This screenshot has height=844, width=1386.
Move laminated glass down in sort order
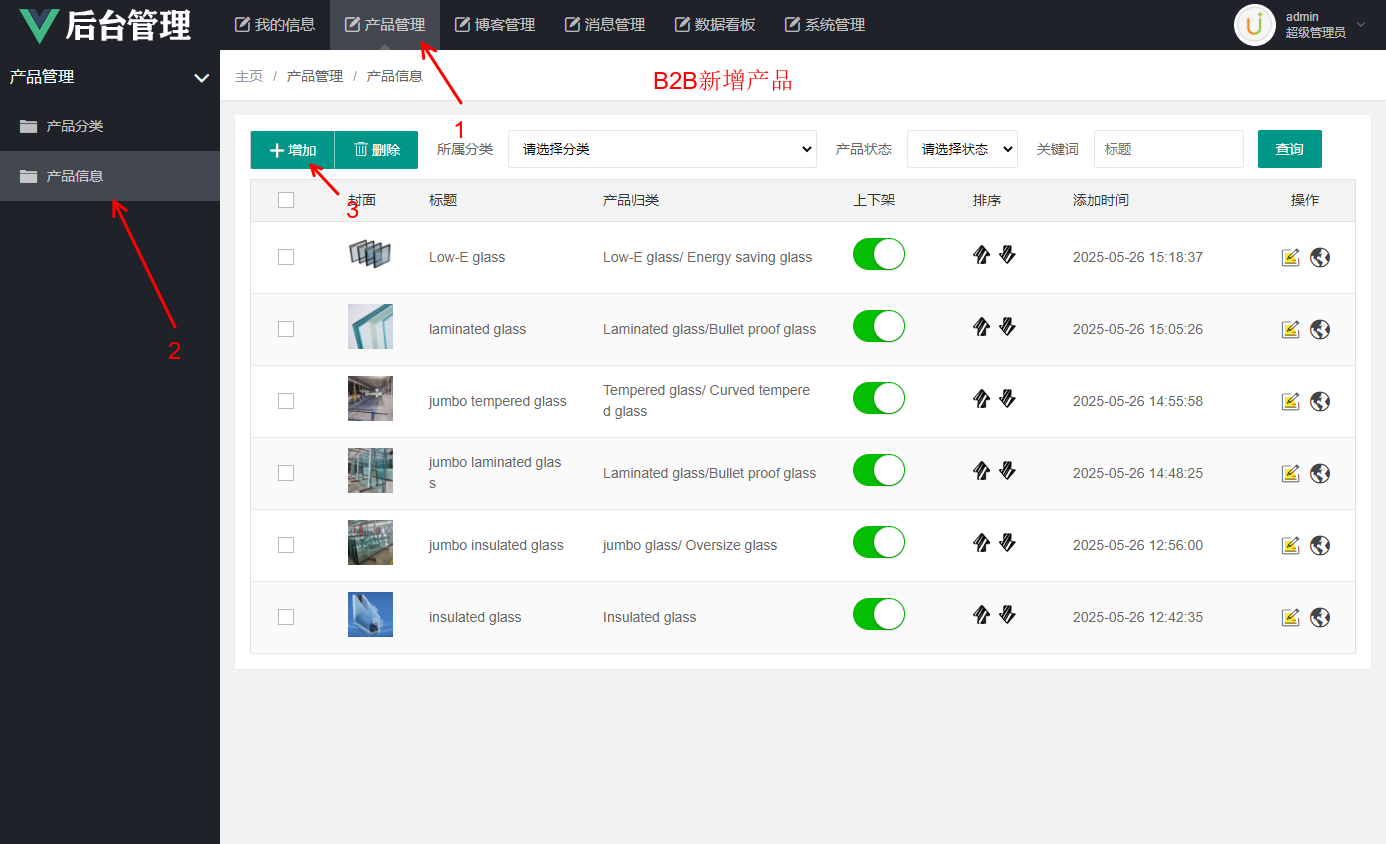tap(1007, 327)
